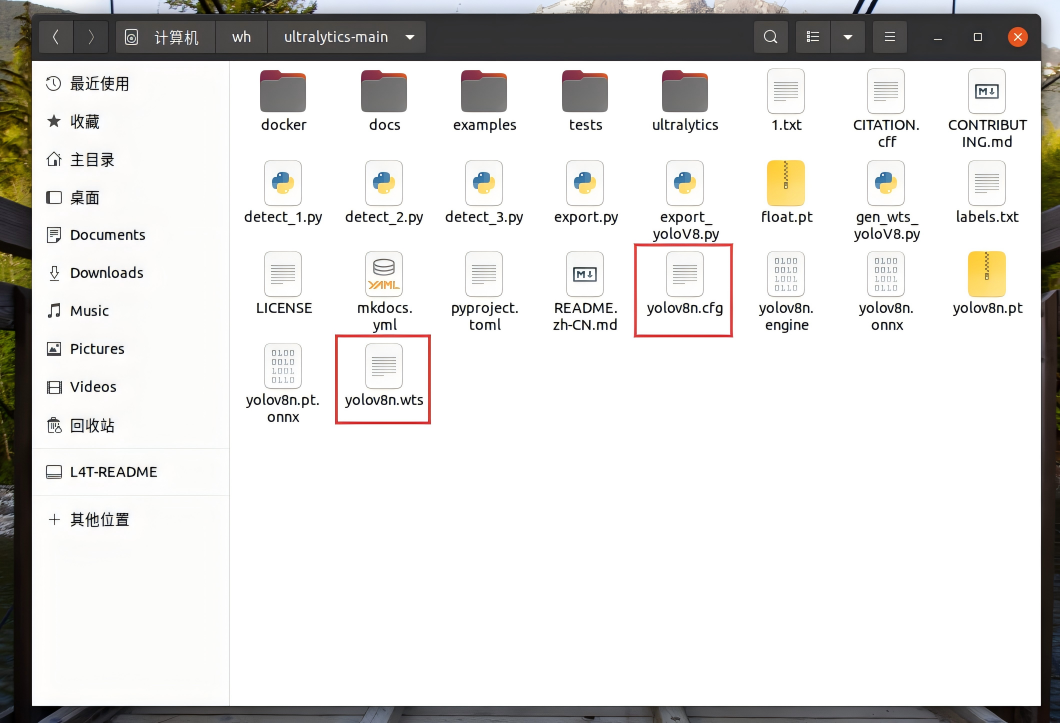Open Videos in the sidebar
The height and width of the screenshot is (723, 1060).
pos(130,387)
